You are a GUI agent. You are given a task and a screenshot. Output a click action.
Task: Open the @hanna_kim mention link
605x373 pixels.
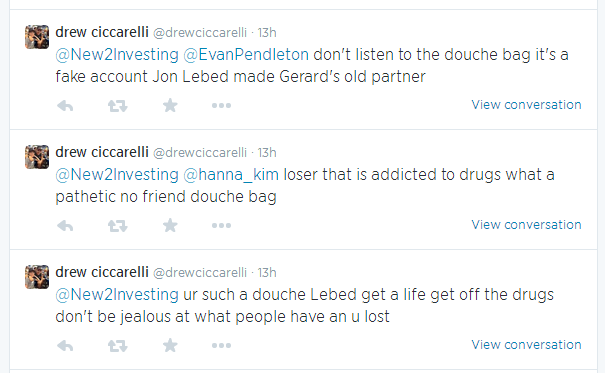231,175
